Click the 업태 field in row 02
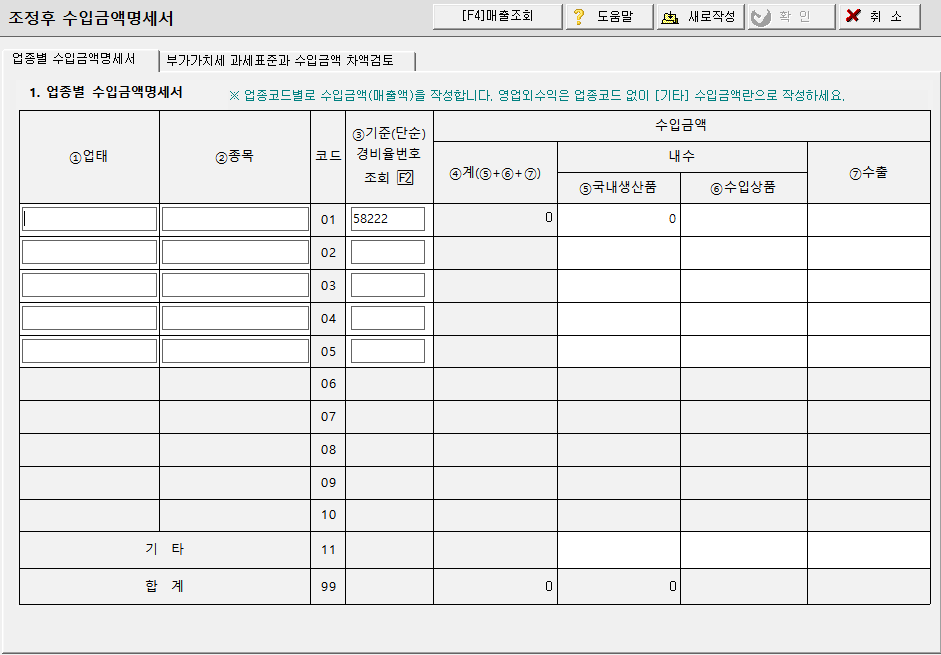This screenshot has width=941, height=655. (89, 252)
